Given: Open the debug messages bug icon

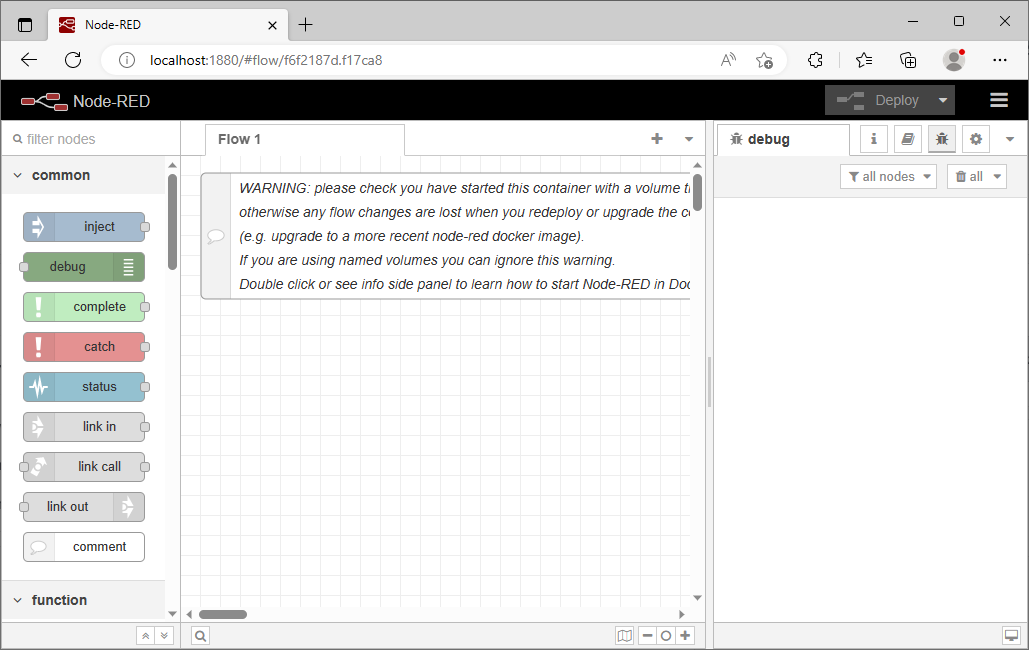Looking at the screenshot, I should [x=942, y=139].
